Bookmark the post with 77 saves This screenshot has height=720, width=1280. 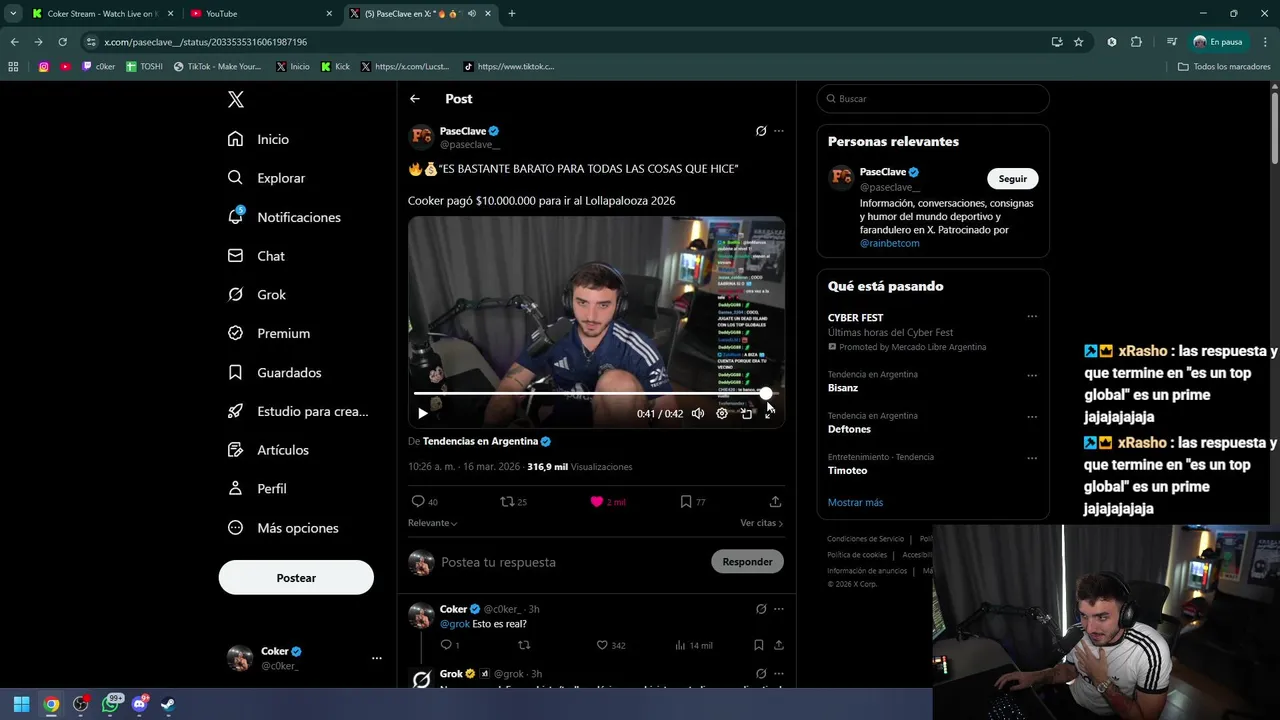coord(692,502)
